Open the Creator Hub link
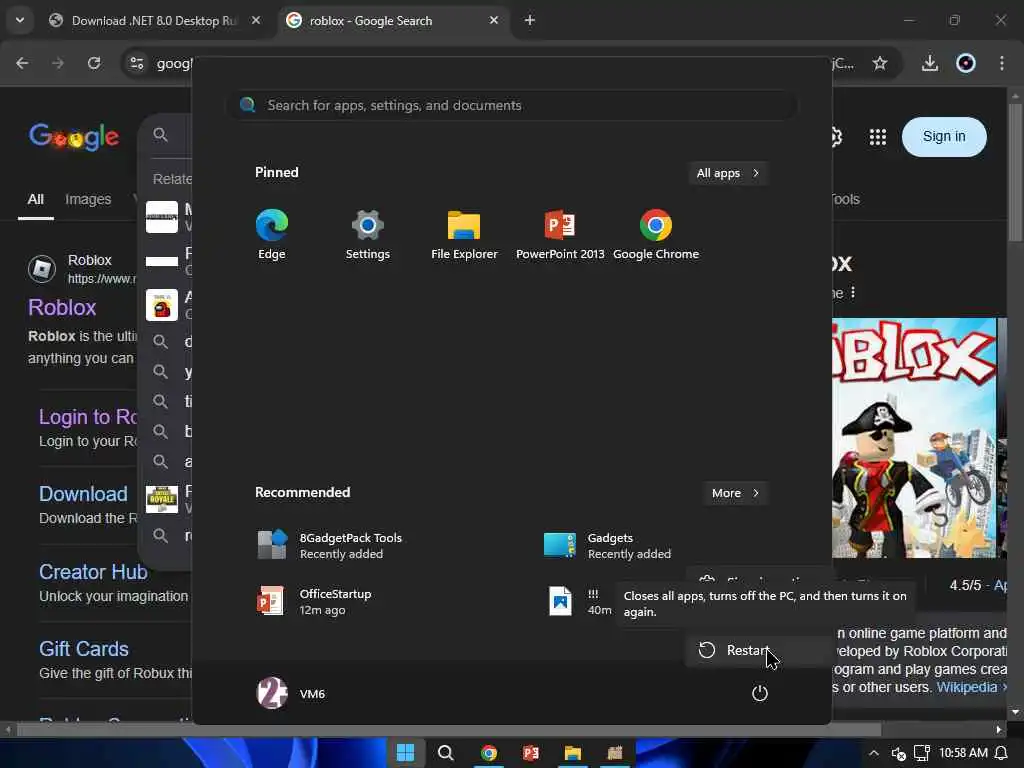This screenshot has height=768, width=1024. (x=93, y=572)
